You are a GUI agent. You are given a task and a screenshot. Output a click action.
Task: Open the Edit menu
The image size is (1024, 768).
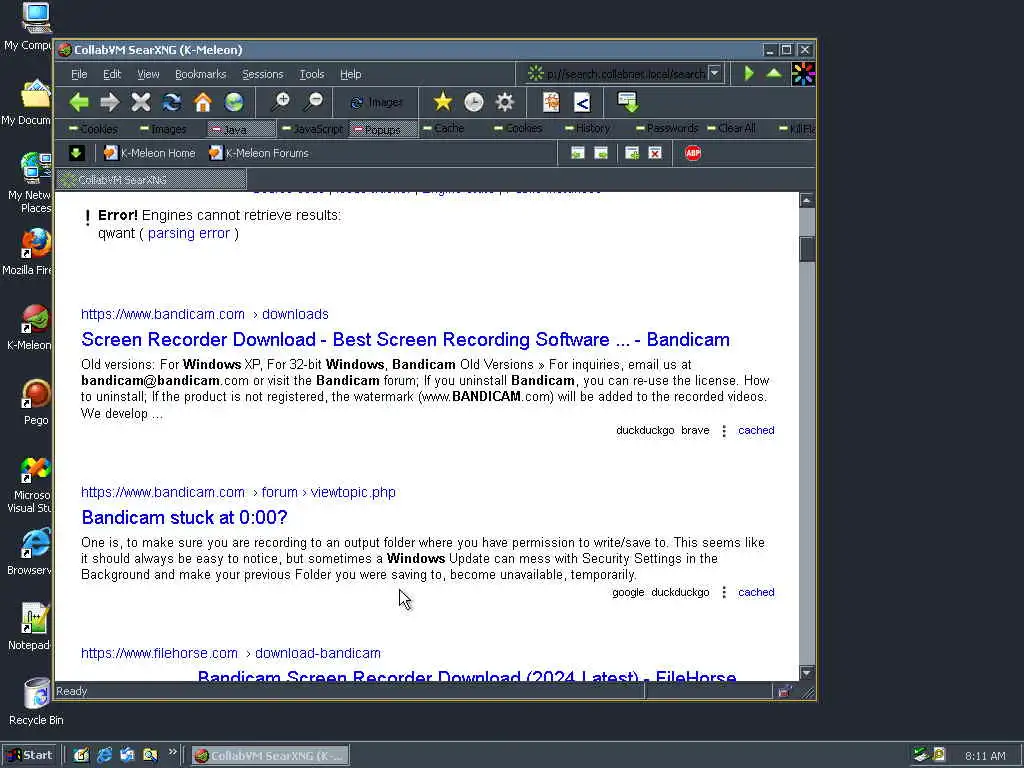[x=112, y=74]
